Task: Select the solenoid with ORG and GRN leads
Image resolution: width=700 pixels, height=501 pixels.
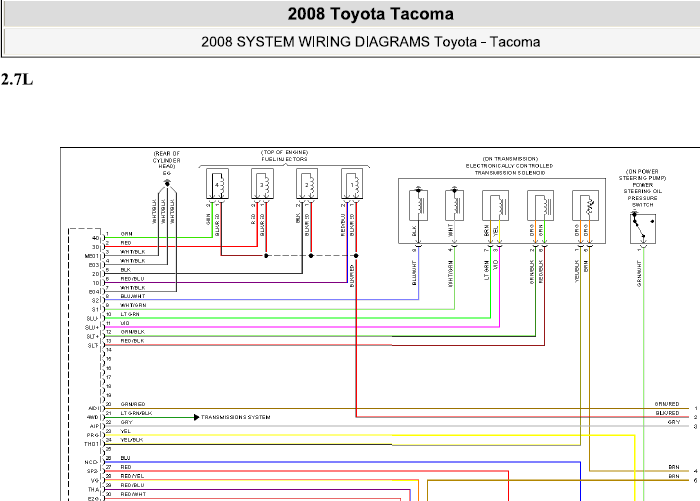Action: pos(541,205)
